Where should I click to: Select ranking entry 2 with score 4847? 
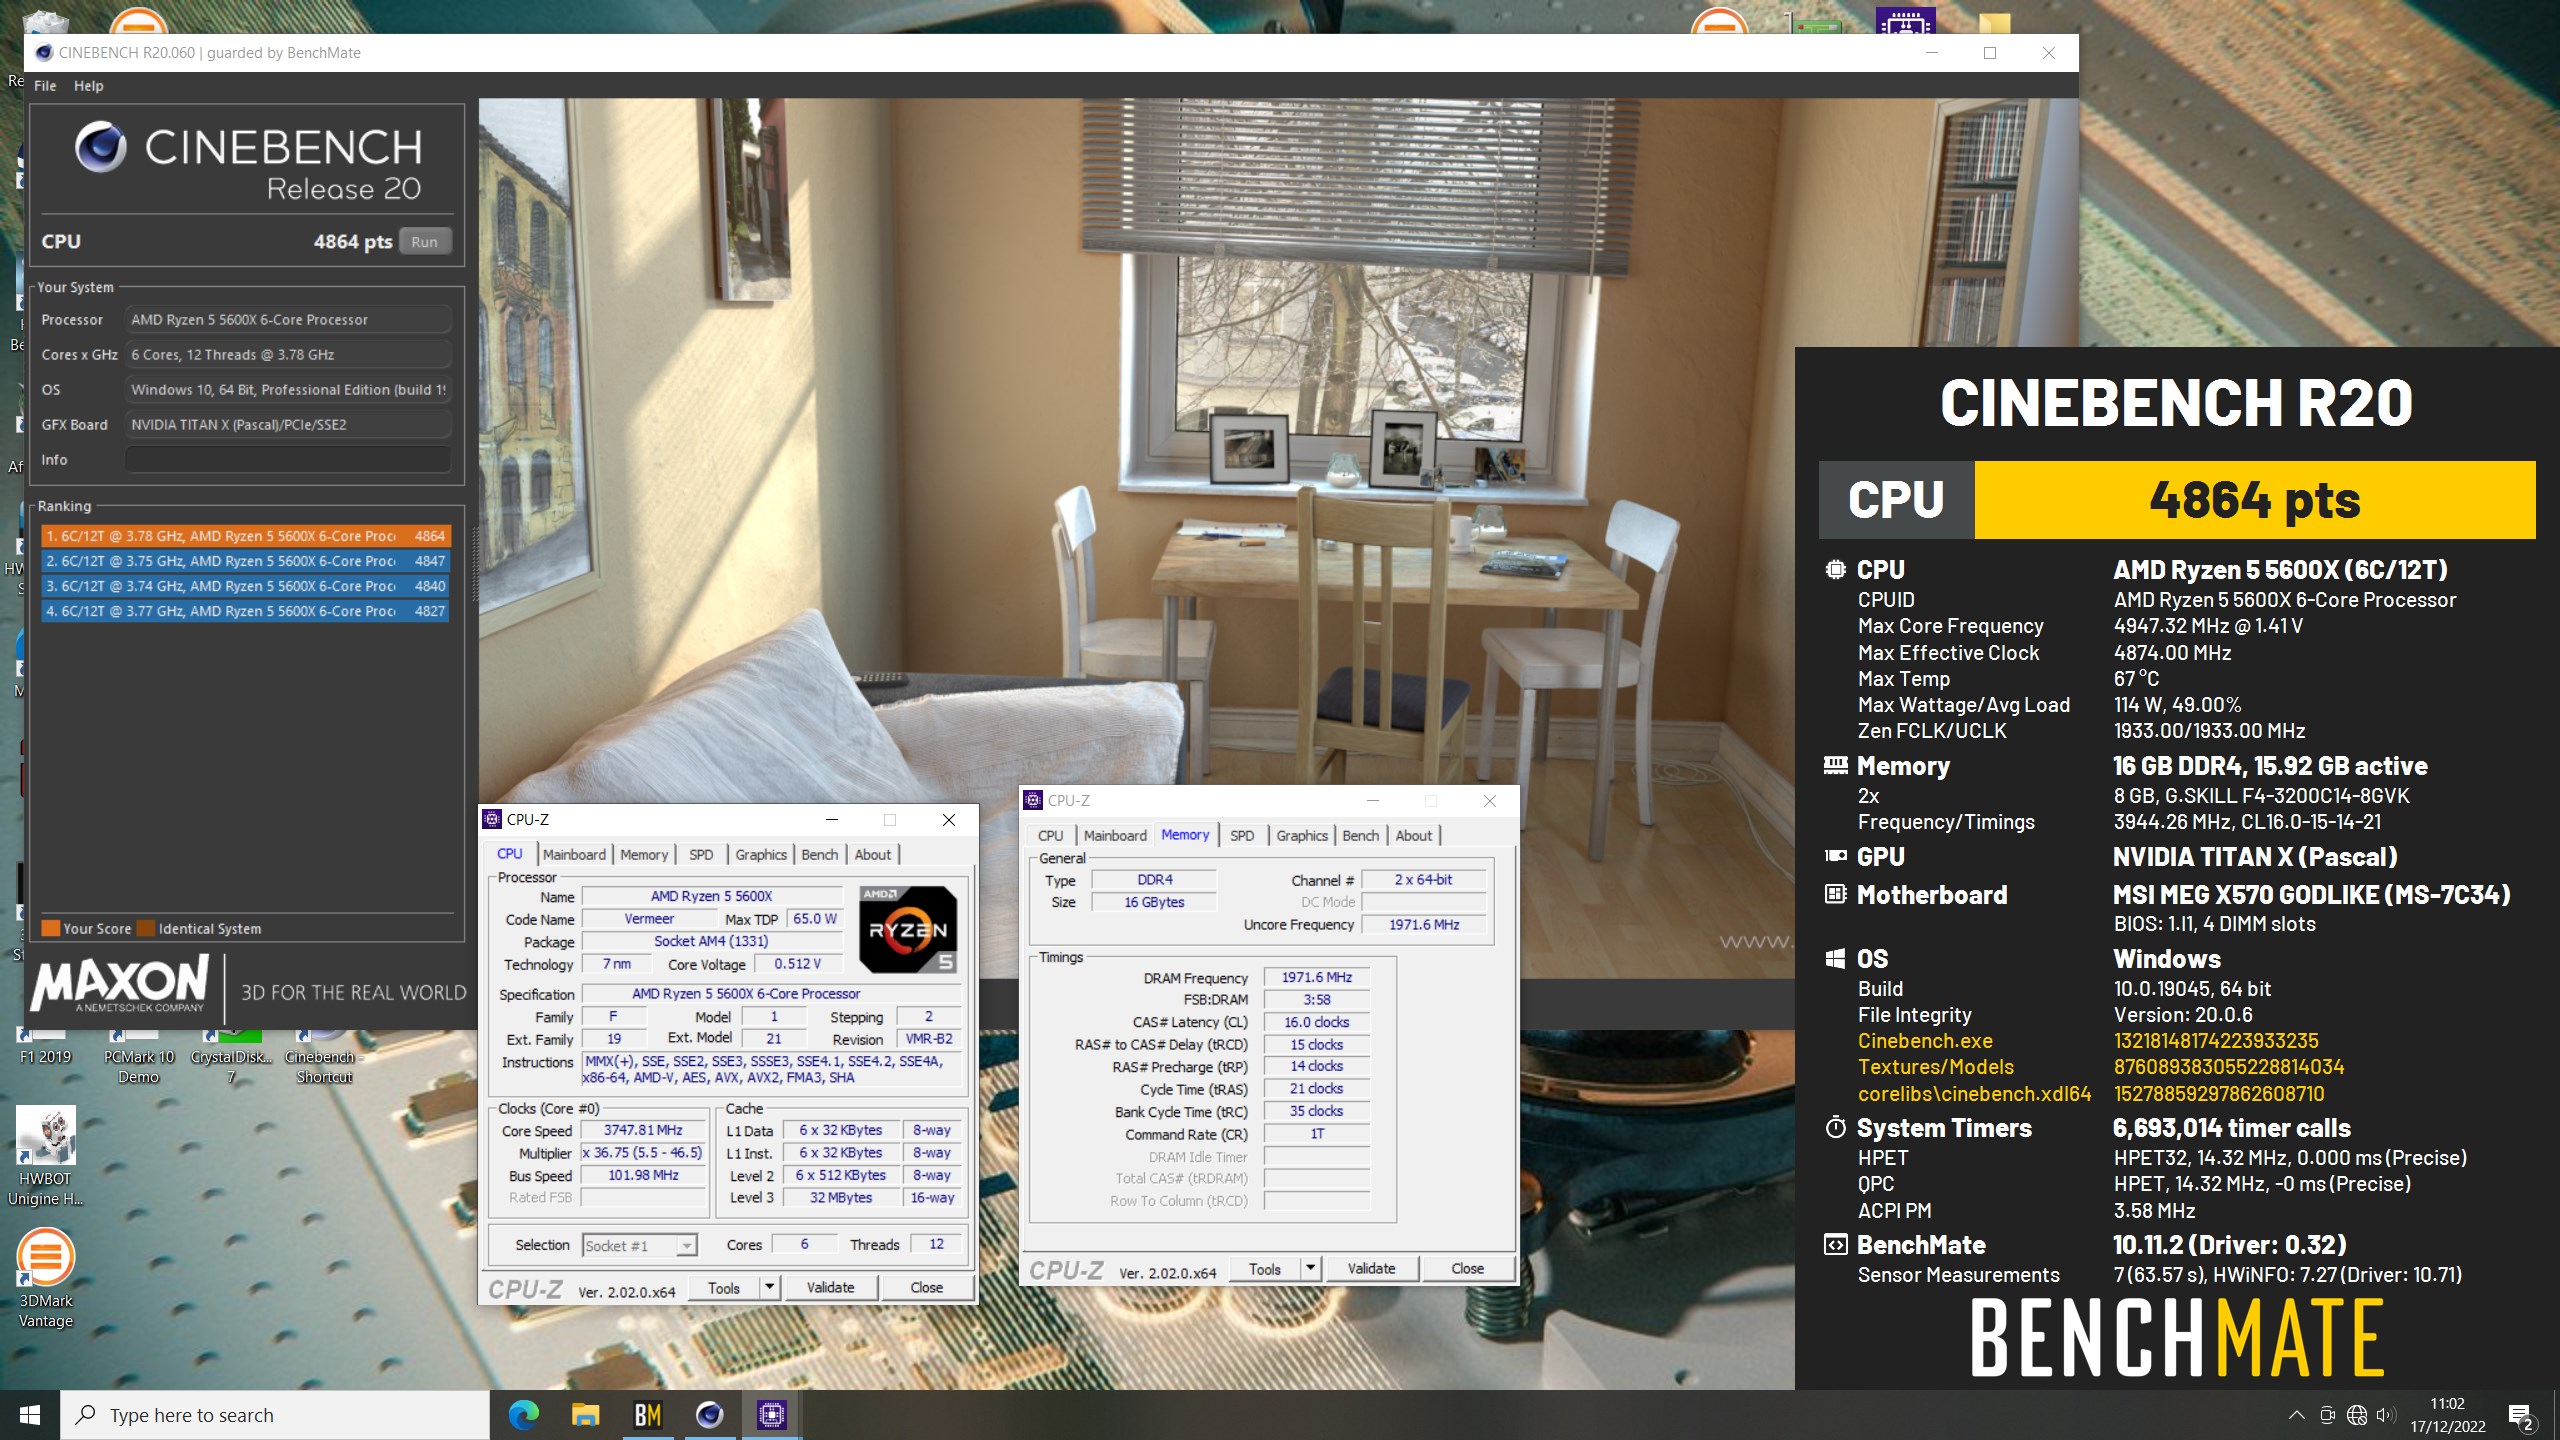245,561
